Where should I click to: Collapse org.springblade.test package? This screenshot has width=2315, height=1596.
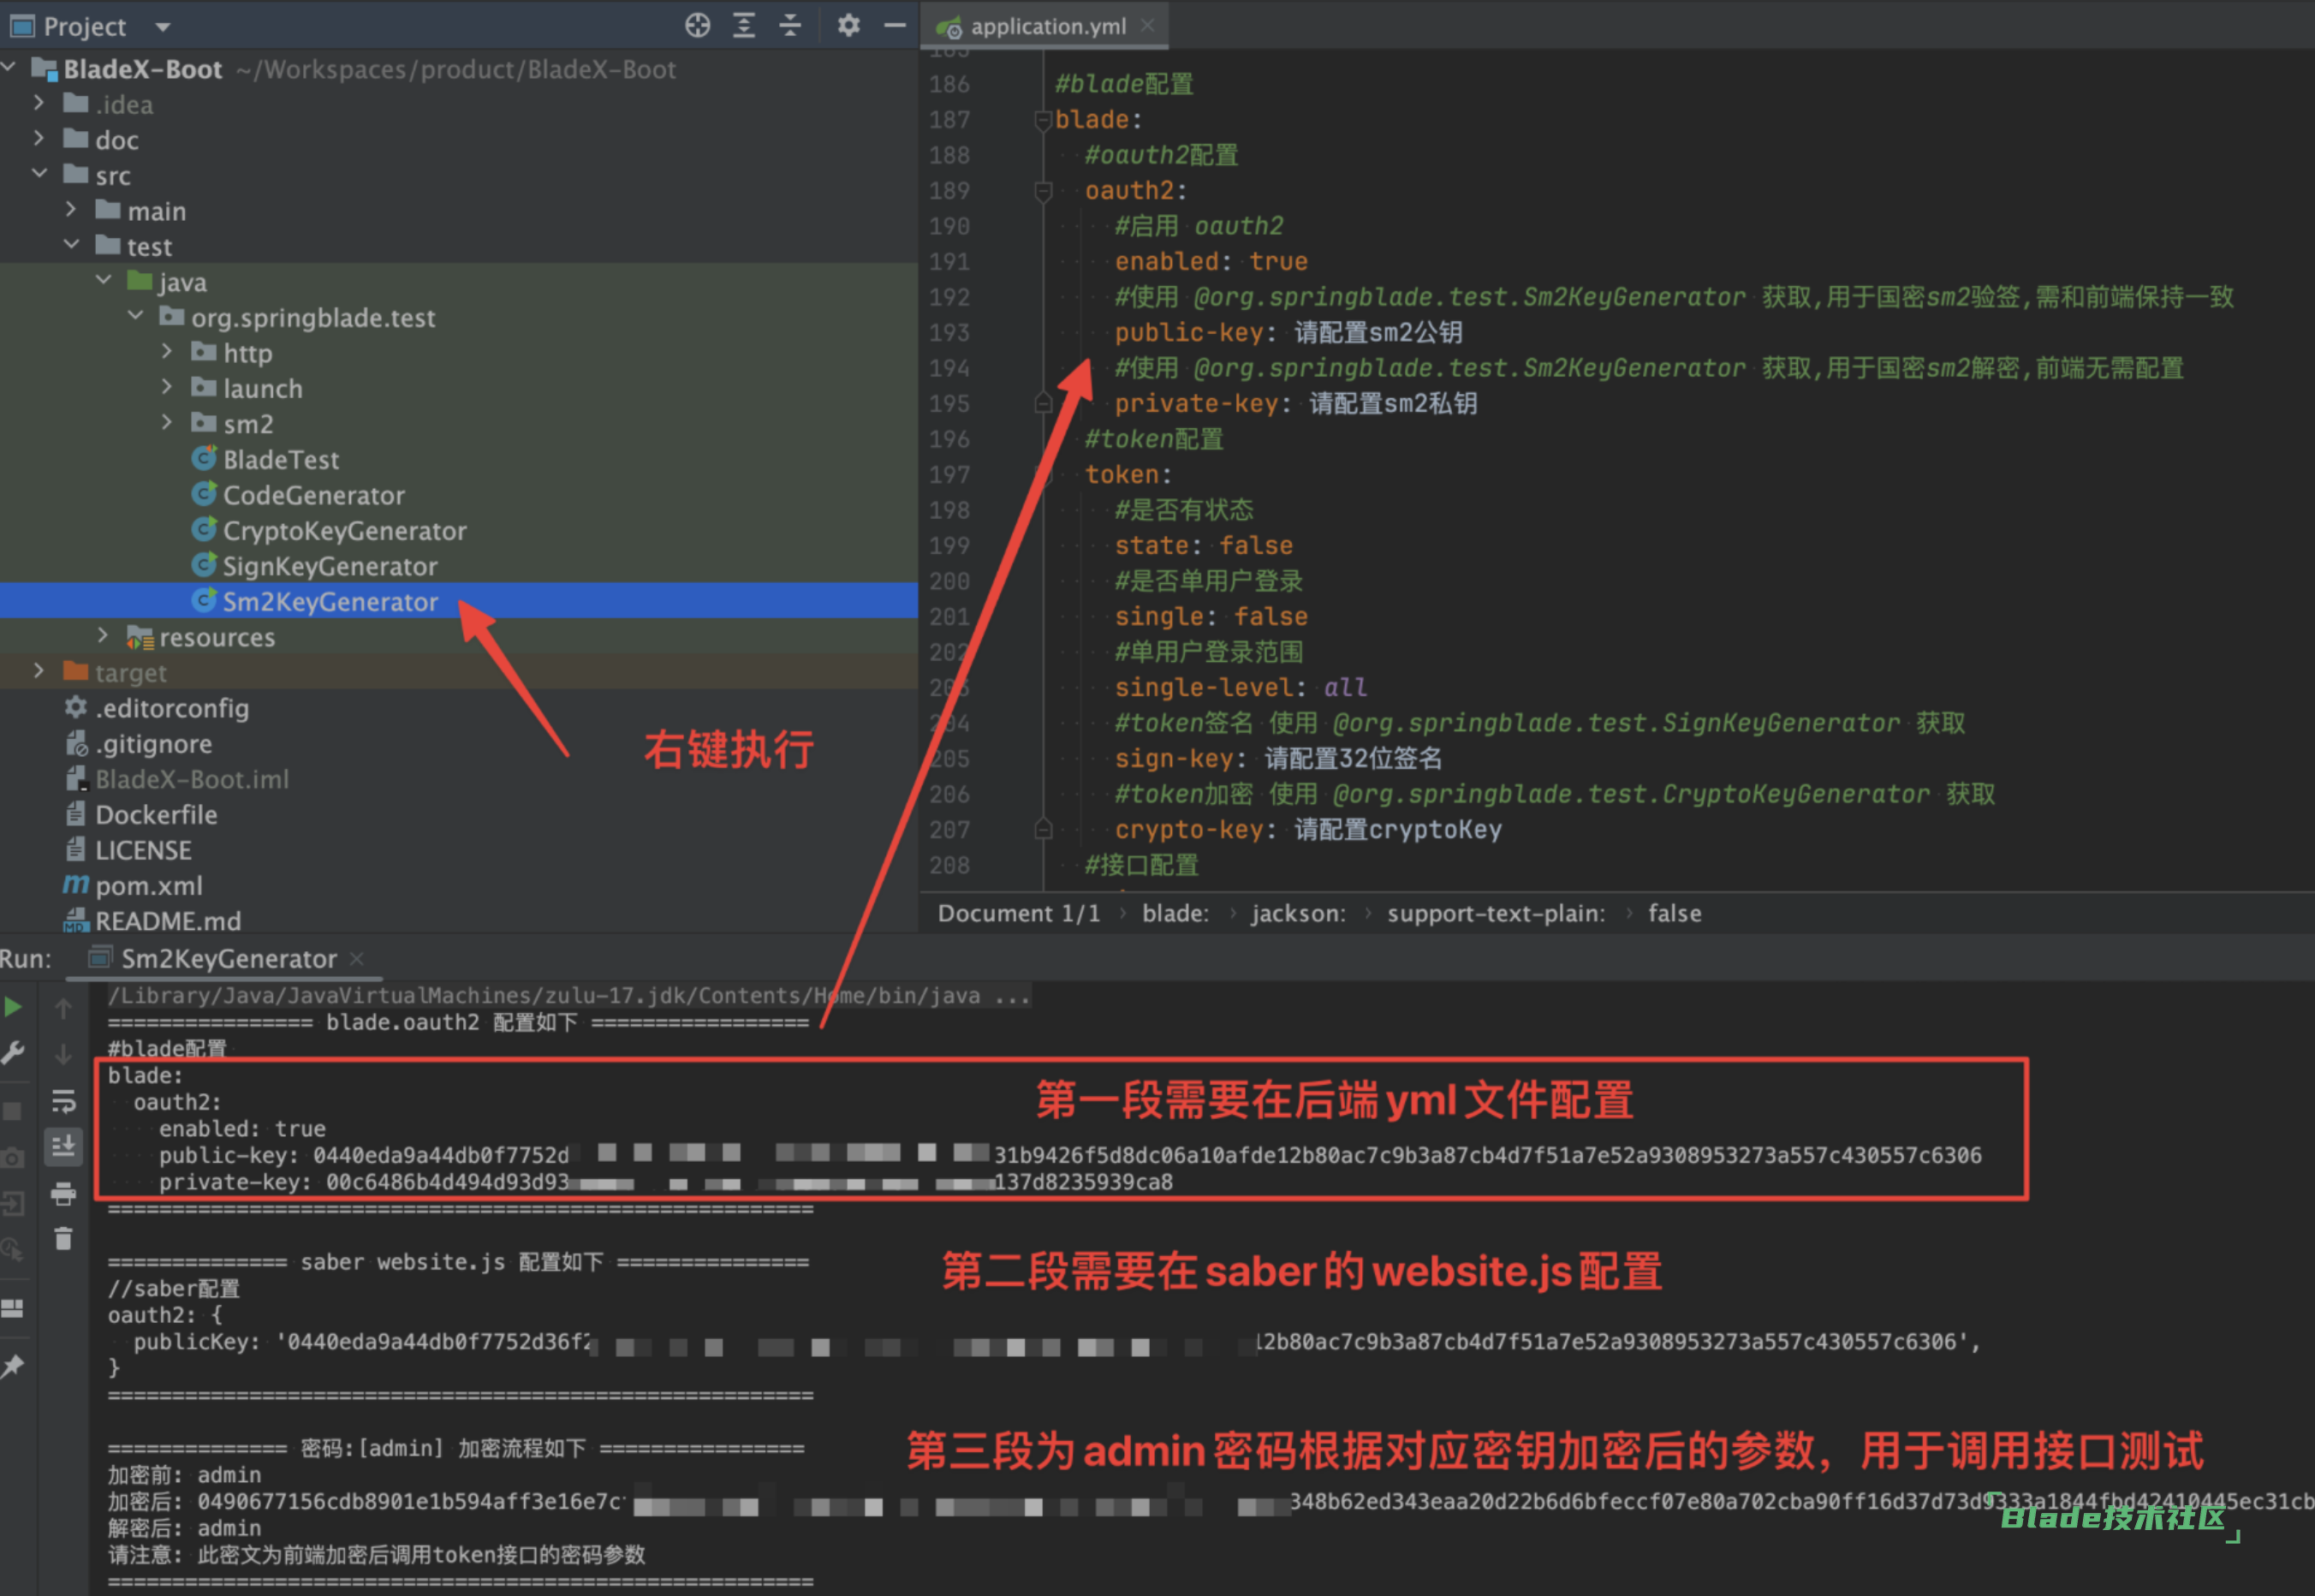(x=135, y=316)
